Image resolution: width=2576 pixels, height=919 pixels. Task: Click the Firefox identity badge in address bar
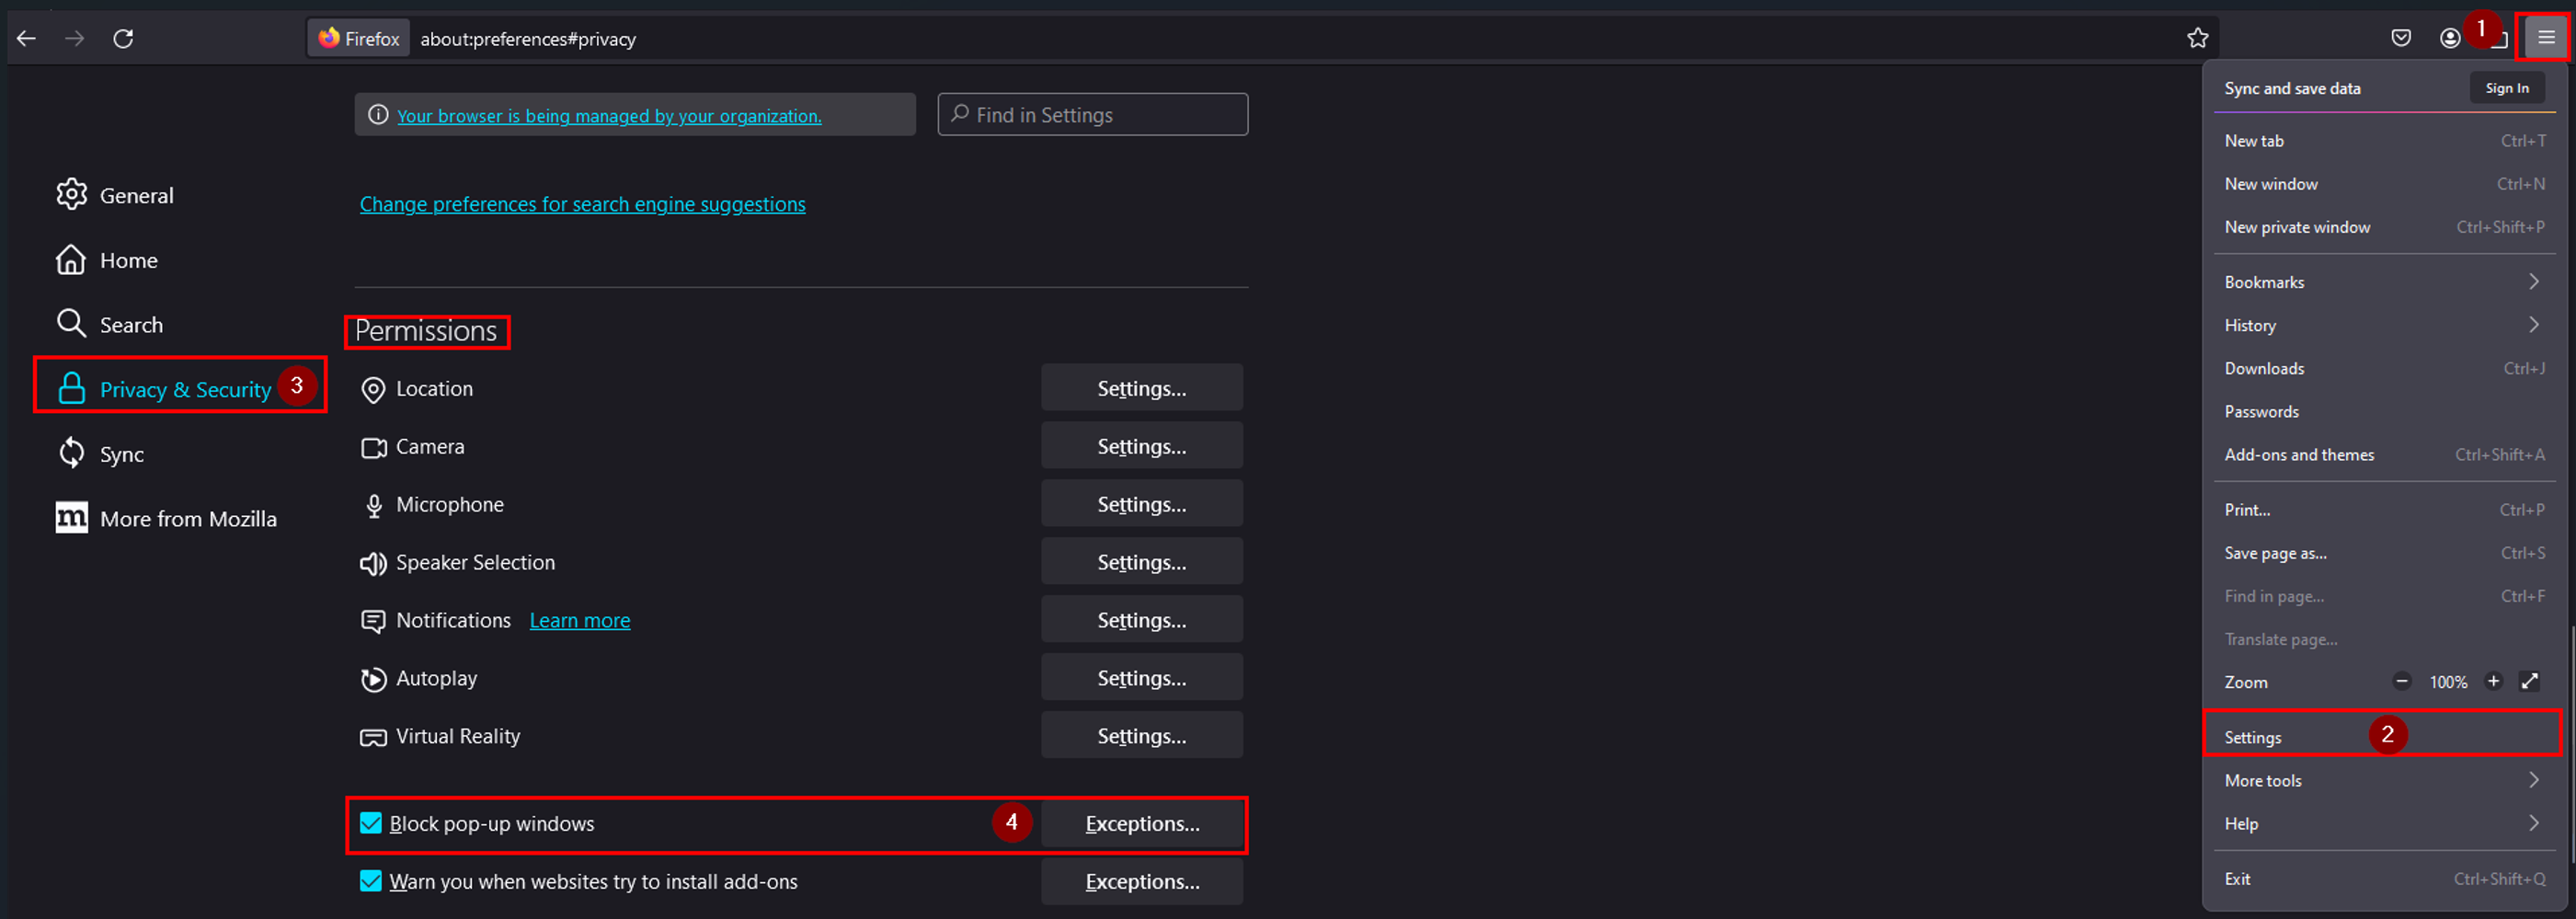point(358,38)
